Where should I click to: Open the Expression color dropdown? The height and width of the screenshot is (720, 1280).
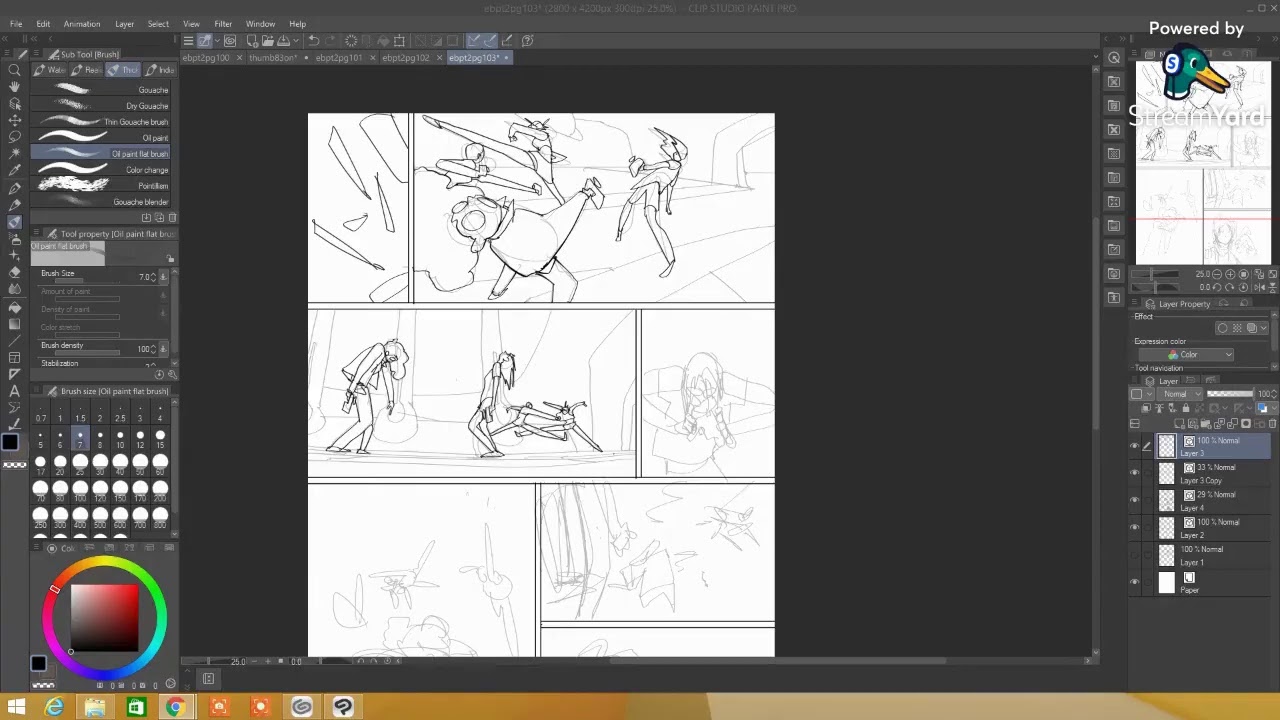pos(1200,354)
